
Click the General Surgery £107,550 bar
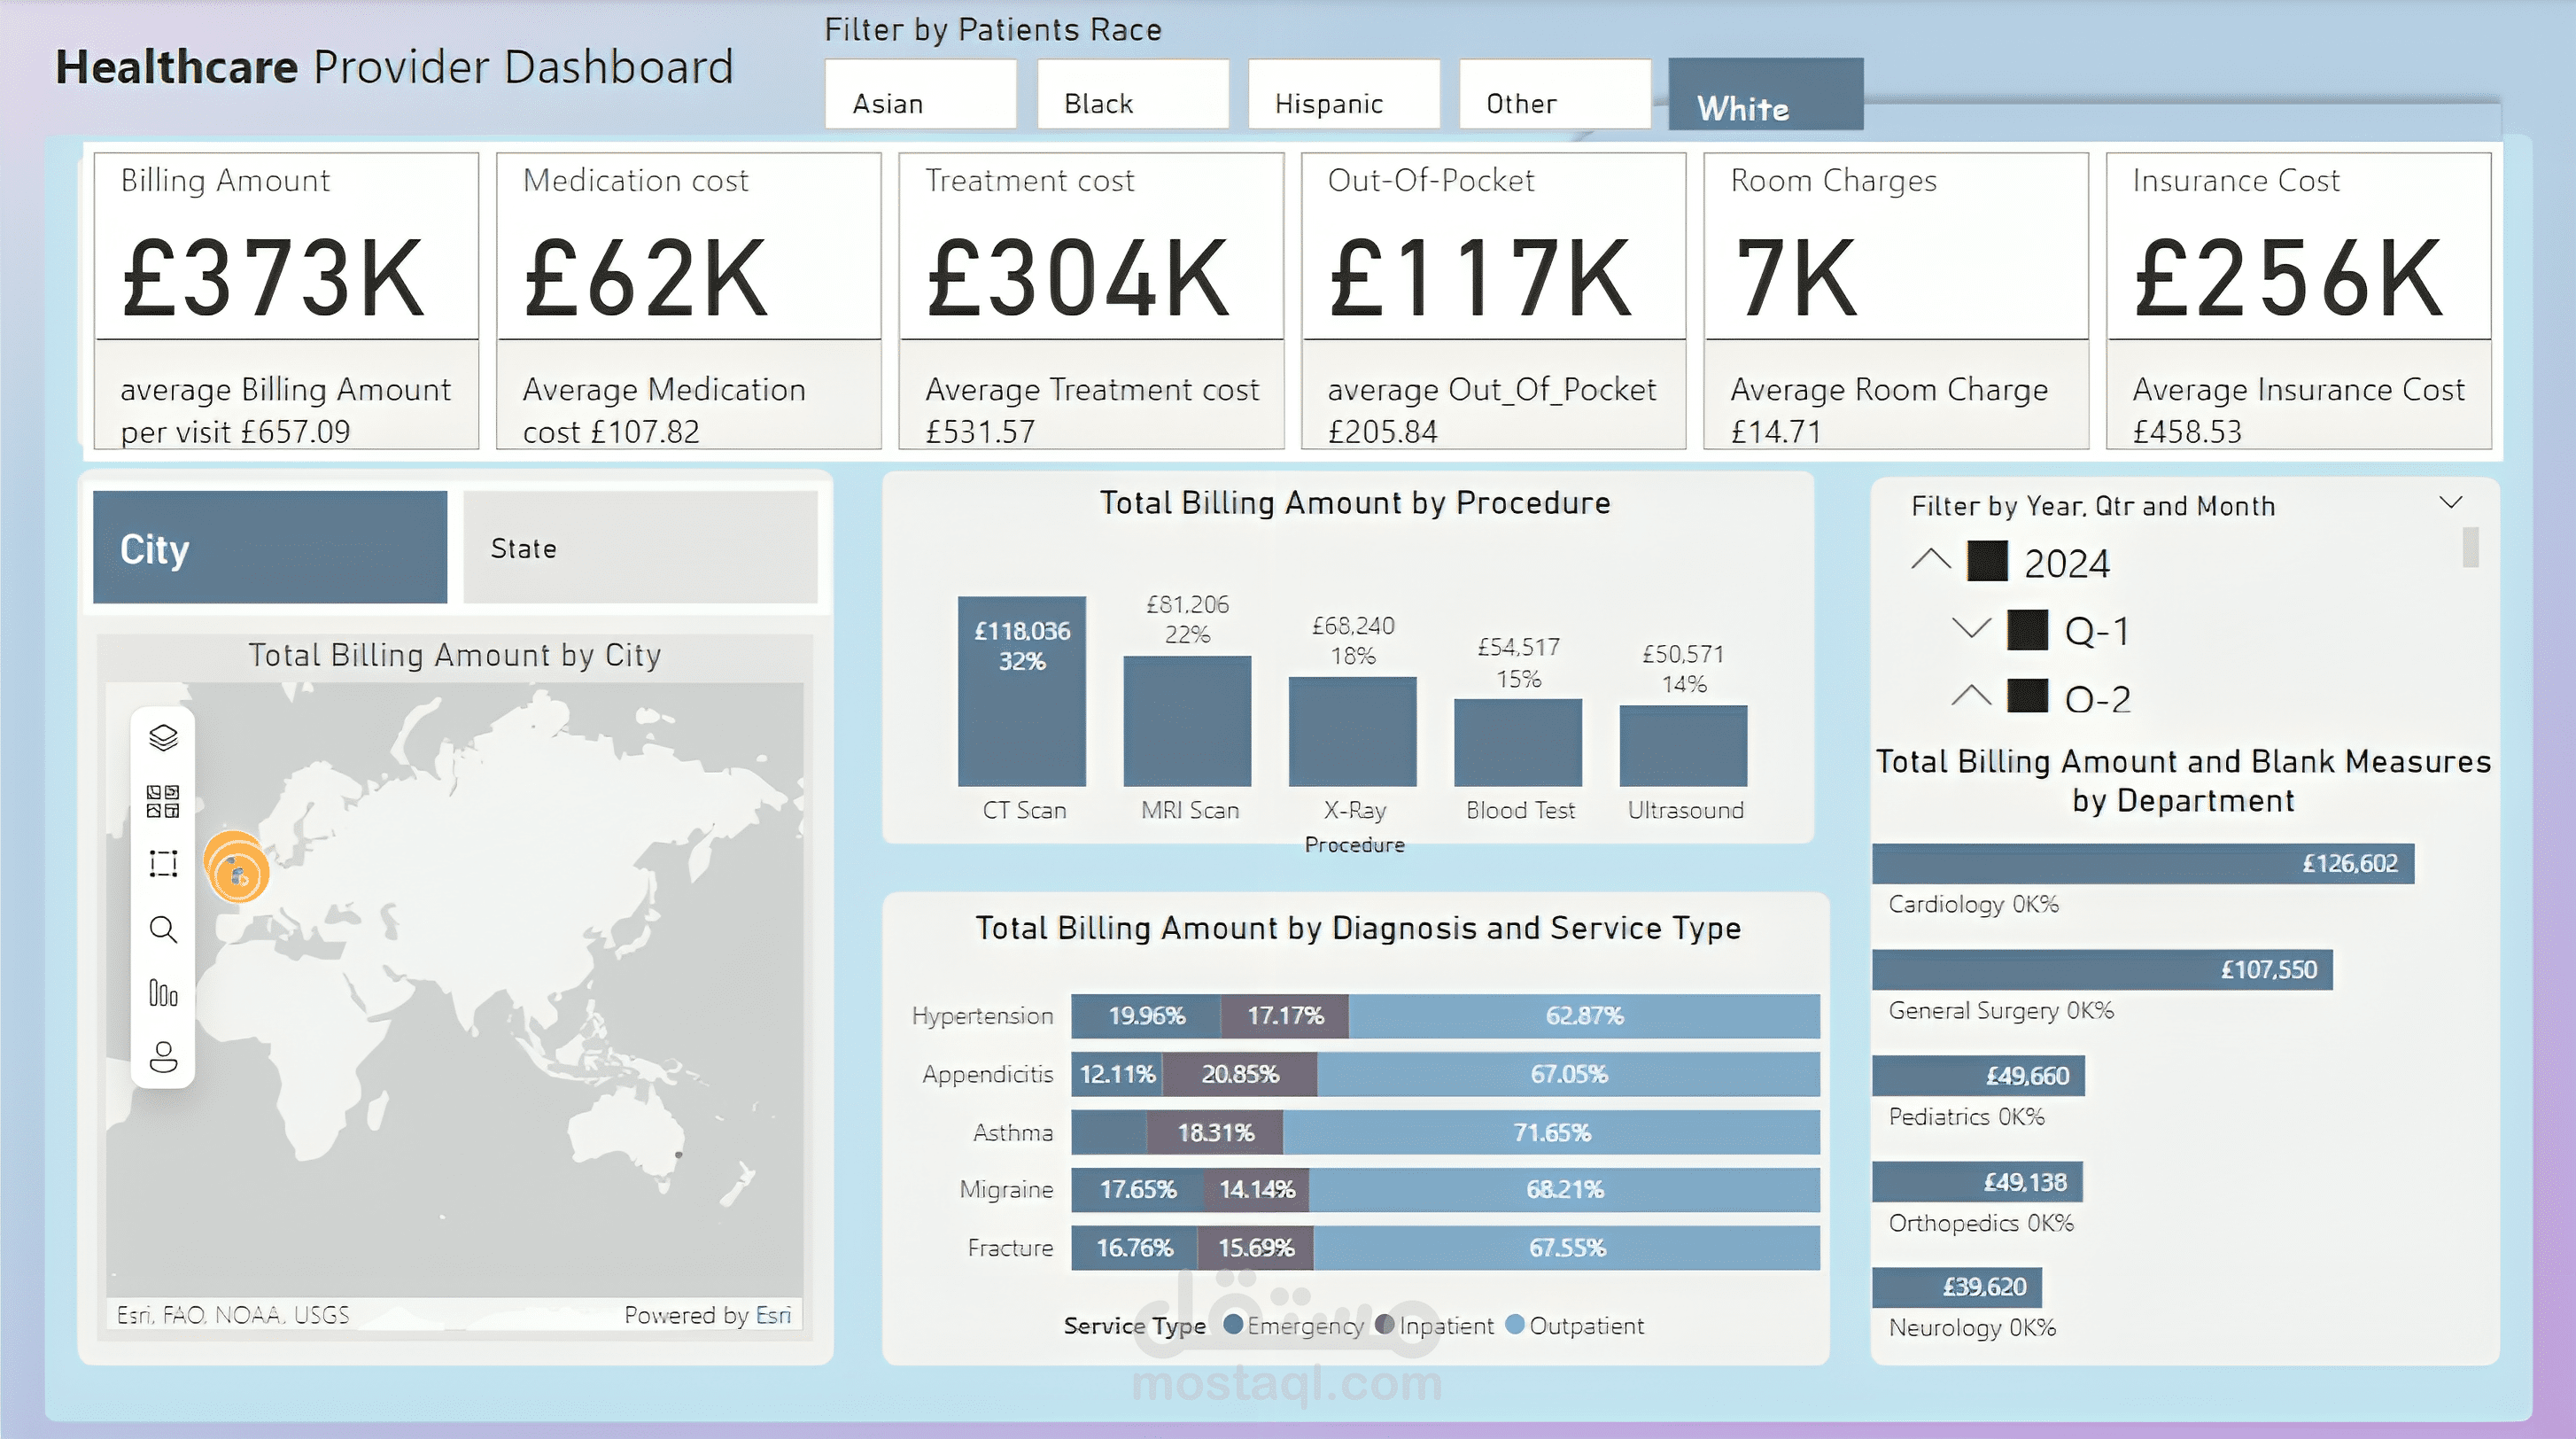2102,969
